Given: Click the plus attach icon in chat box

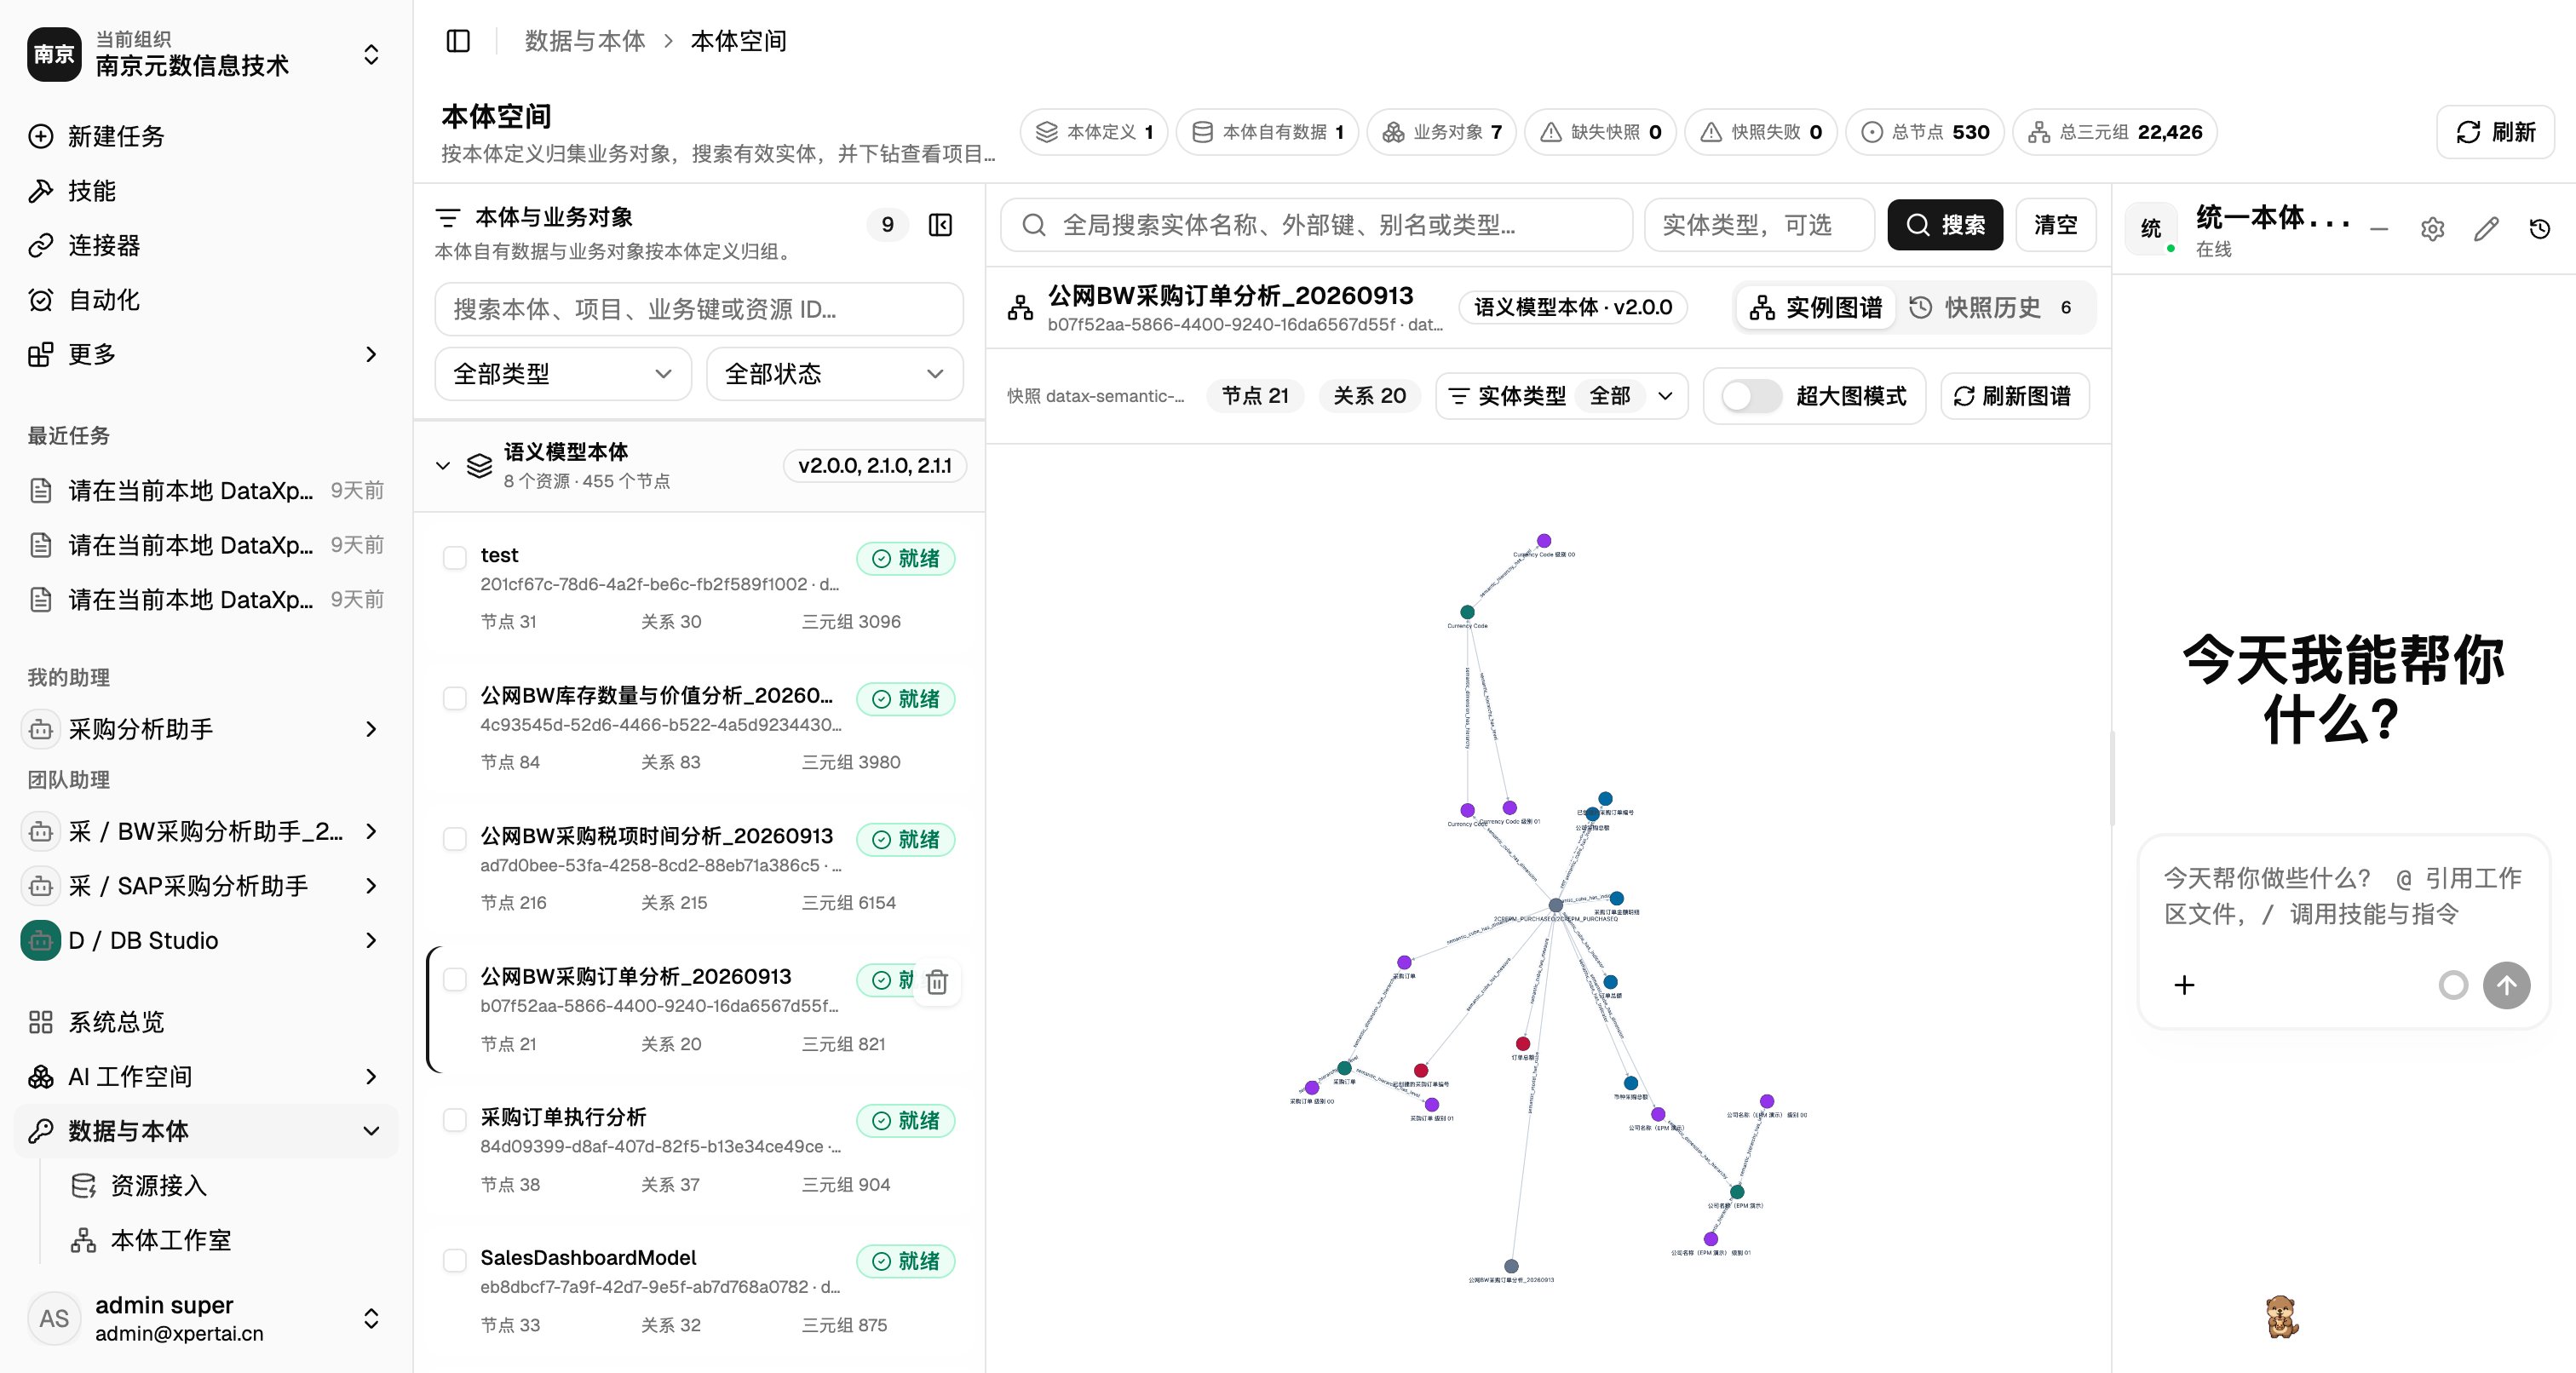Looking at the screenshot, I should pyautogui.click(x=2184, y=985).
